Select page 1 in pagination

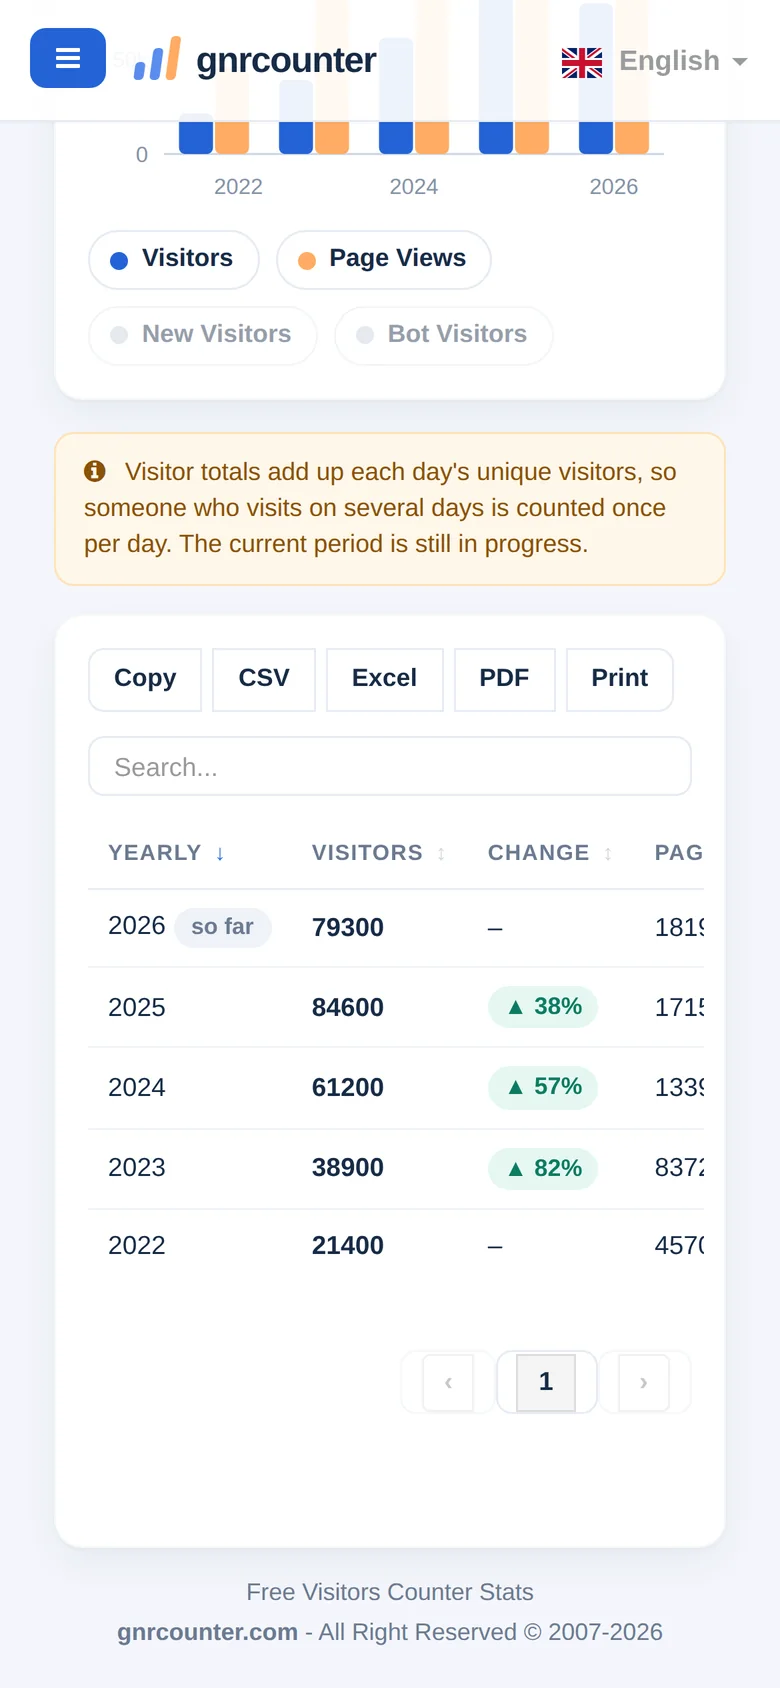546,1382
